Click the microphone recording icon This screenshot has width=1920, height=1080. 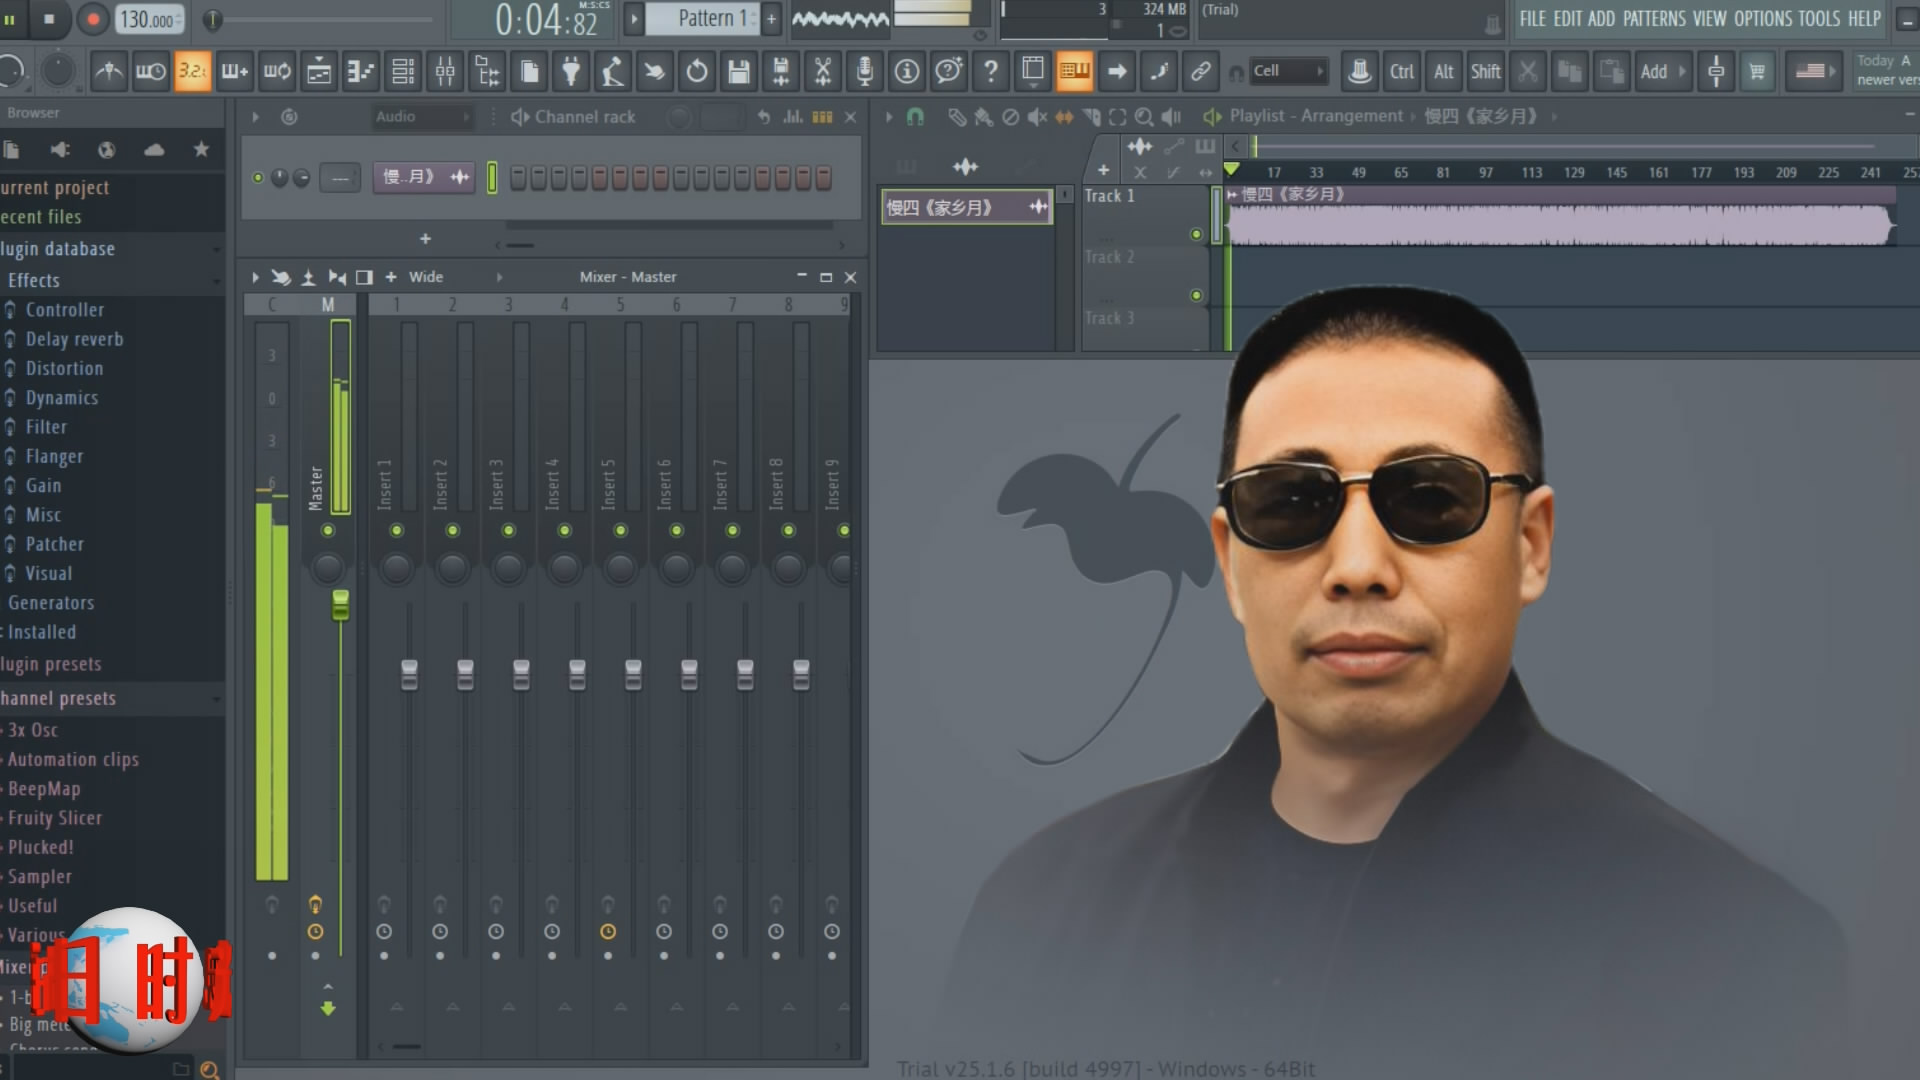pyautogui.click(x=865, y=71)
